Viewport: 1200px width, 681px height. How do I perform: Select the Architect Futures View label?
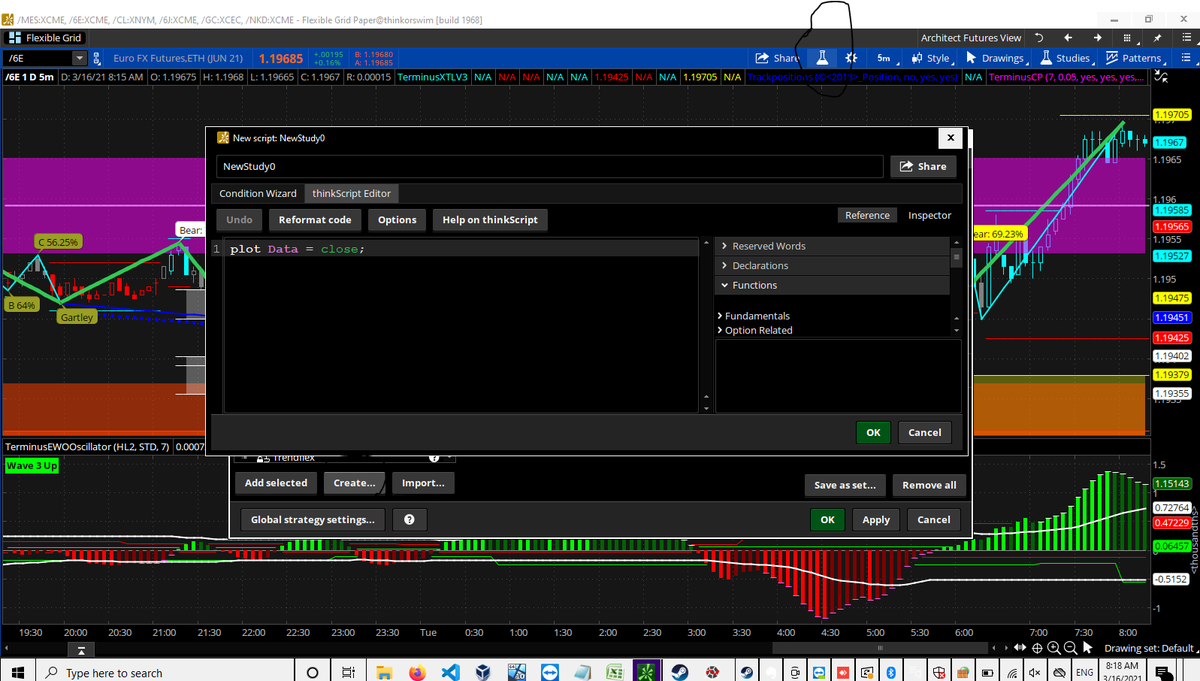(x=971, y=38)
